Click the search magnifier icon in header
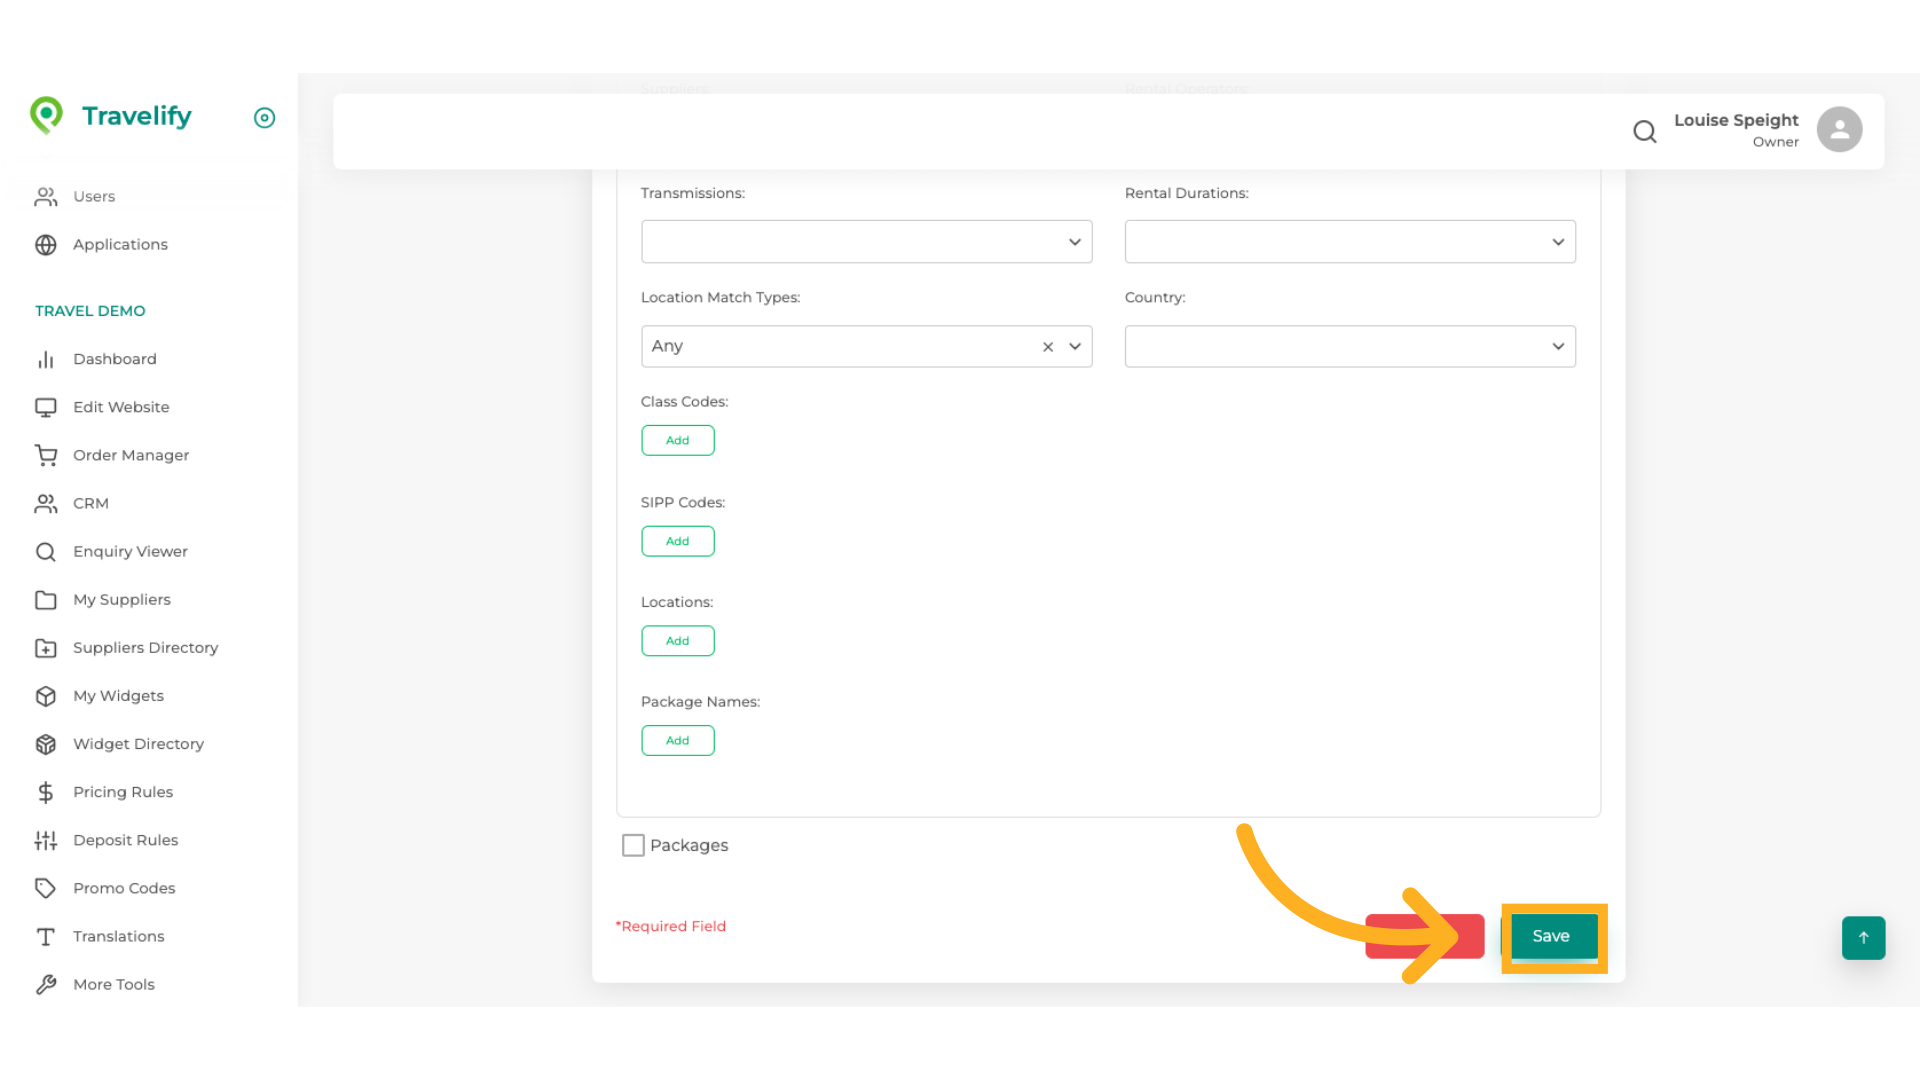1920x1080 pixels. click(x=1644, y=131)
